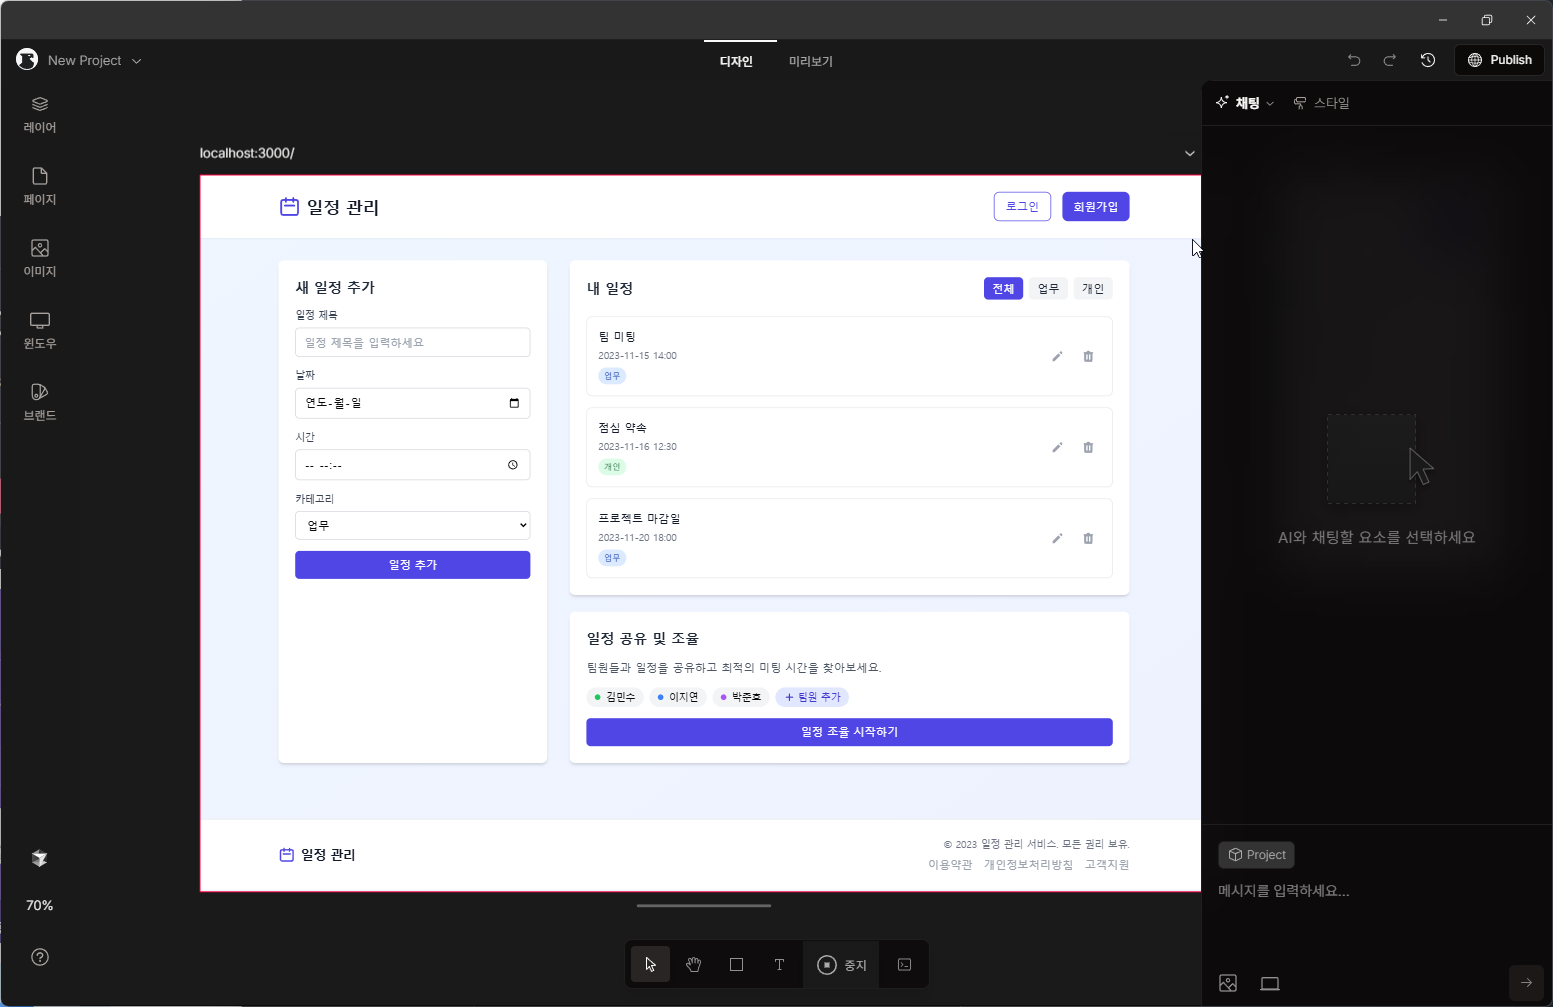Viewport: 1553px width, 1007px height.
Task: Select the pointer cursor tool
Action: pyautogui.click(x=651, y=964)
